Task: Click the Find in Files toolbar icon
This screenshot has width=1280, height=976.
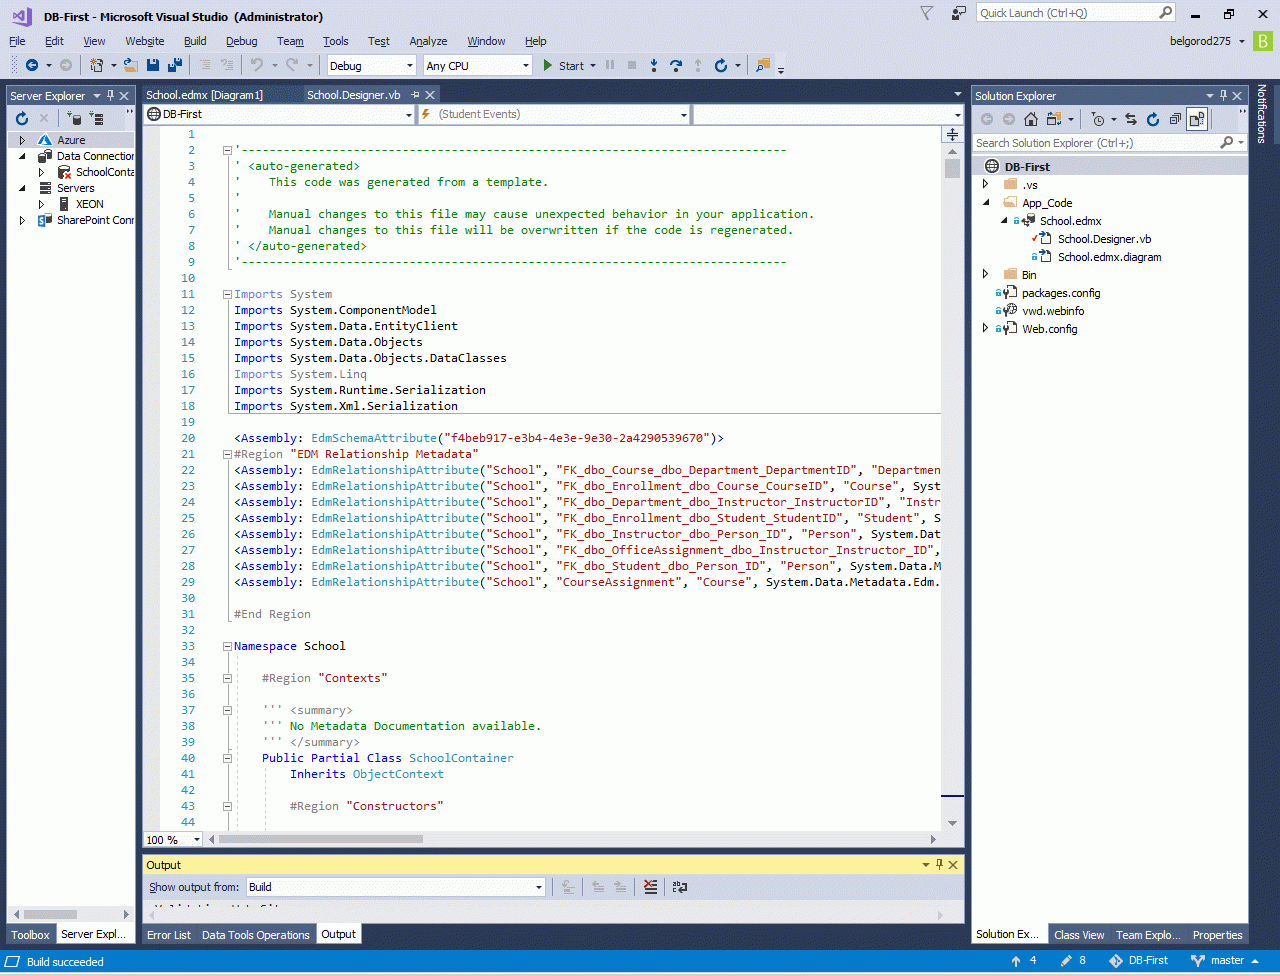Action: click(763, 66)
